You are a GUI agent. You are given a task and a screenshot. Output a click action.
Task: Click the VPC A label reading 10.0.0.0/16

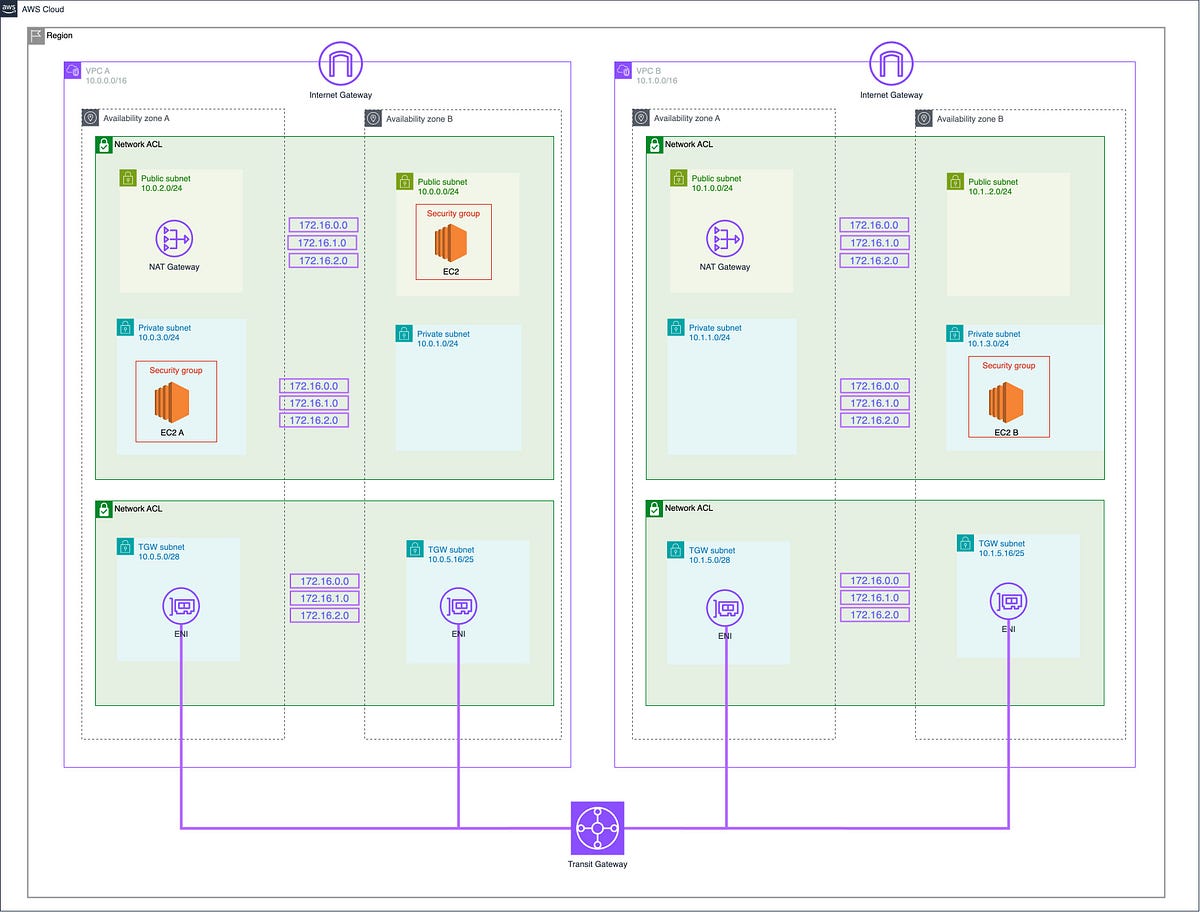pyautogui.click(x=107, y=80)
